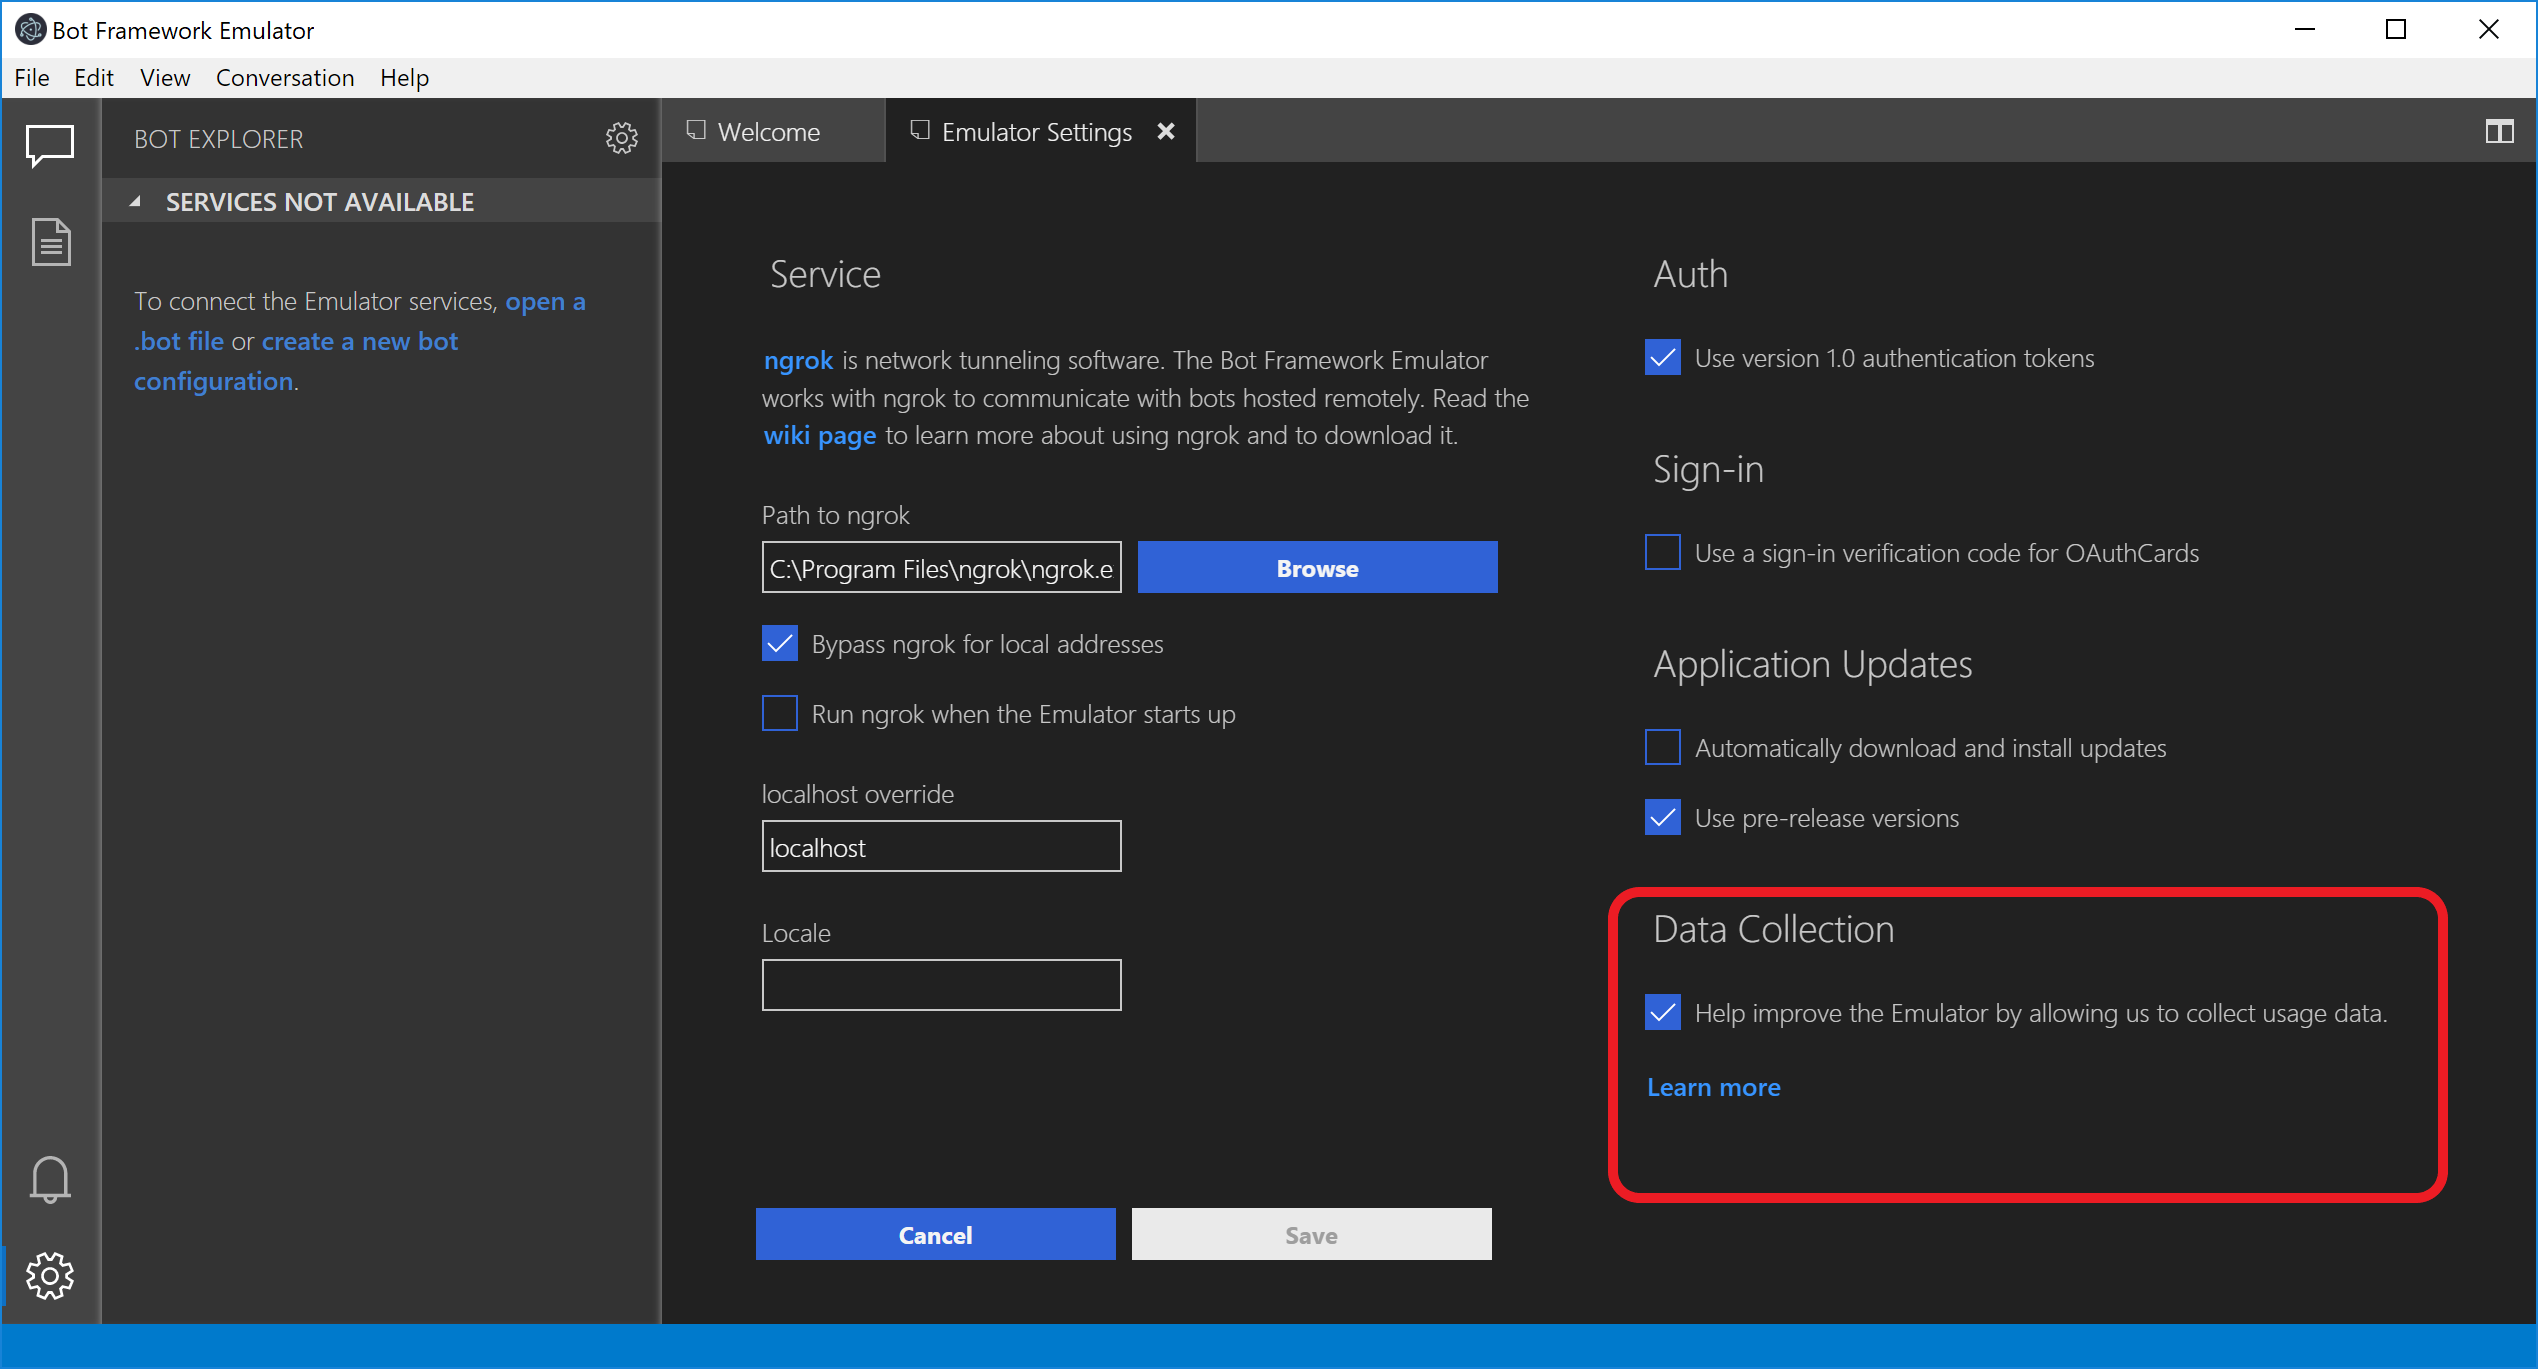
Task: Disable Help improve Emulator data collection
Action: click(x=1662, y=1012)
